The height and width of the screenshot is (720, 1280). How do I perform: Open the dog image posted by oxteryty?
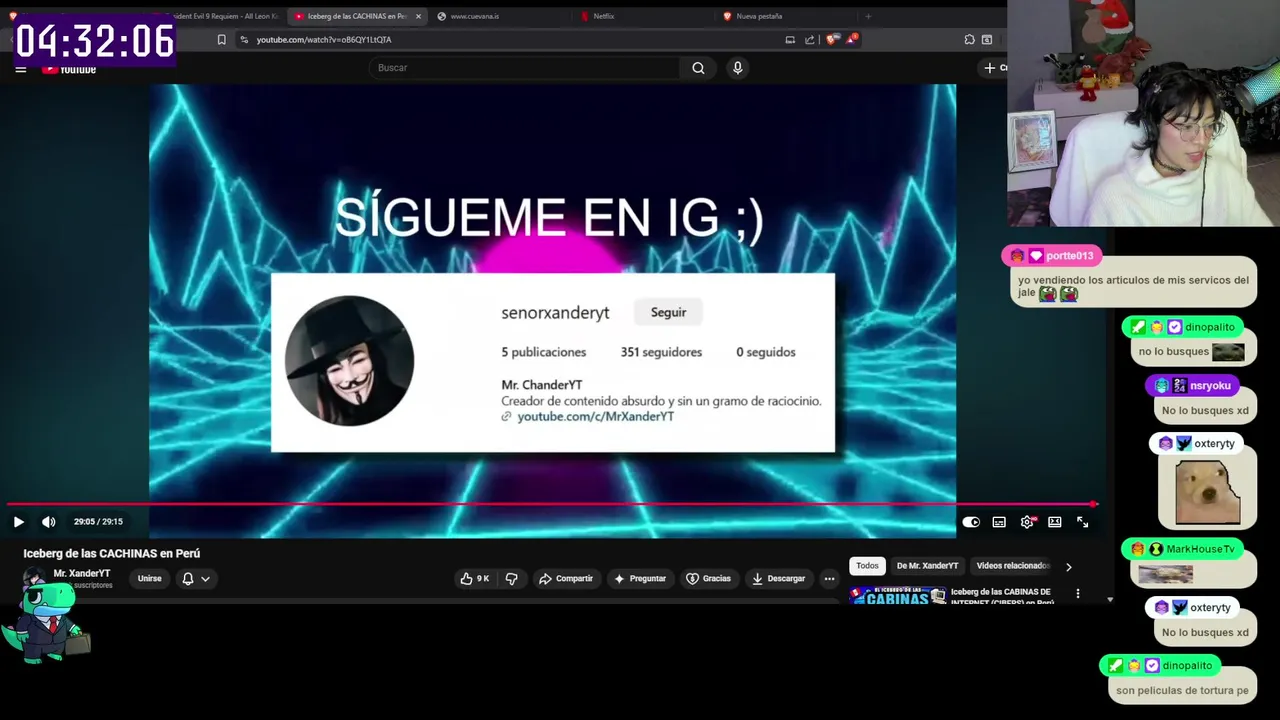1207,492
